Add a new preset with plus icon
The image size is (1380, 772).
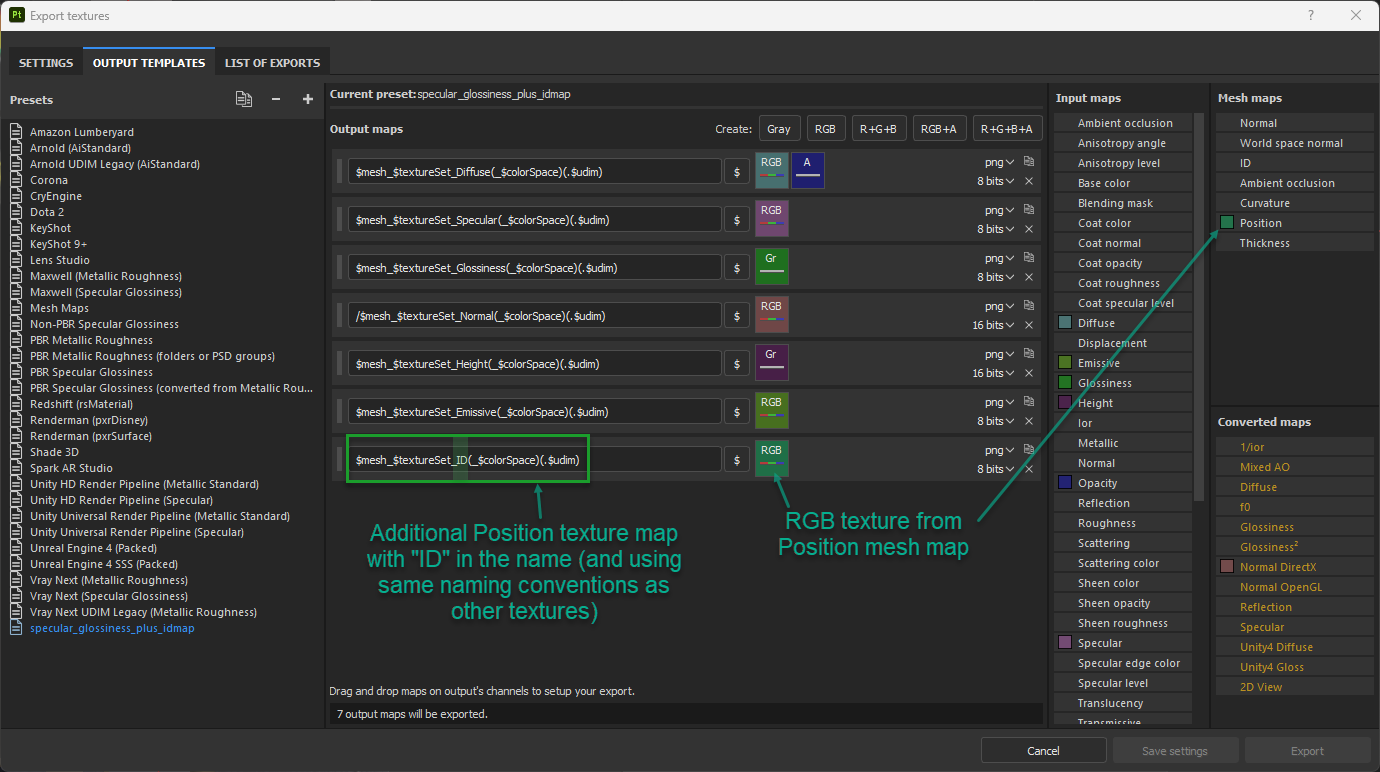coord(308,99)
